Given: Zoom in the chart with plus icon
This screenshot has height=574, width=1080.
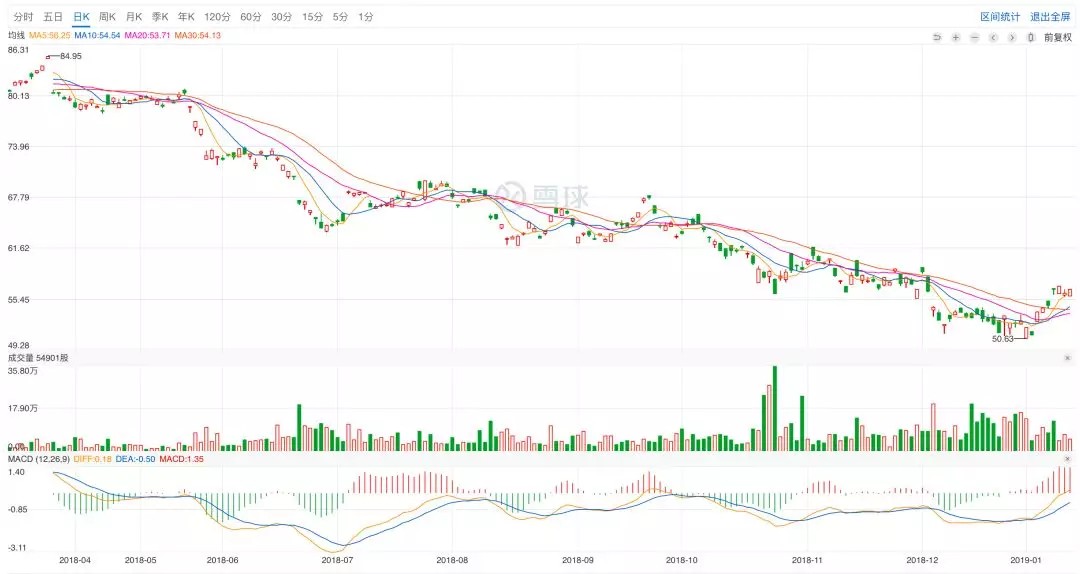Looking at the screenshot, I should tap(956, 37).
